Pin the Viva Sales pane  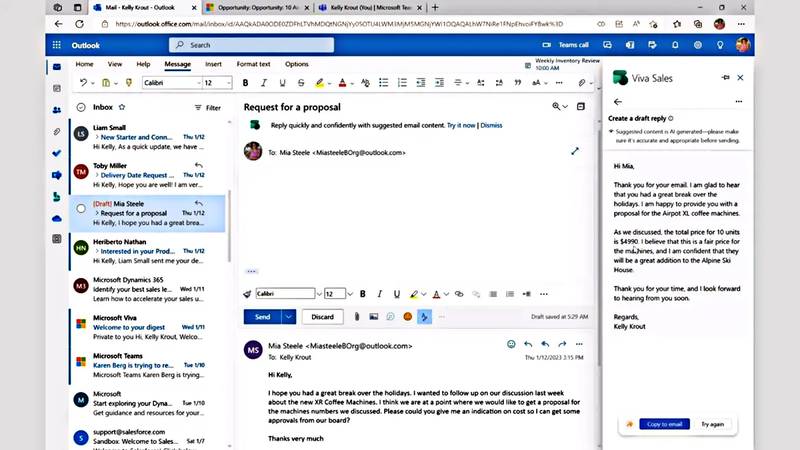pyautogui.click(x=726, y=78)
